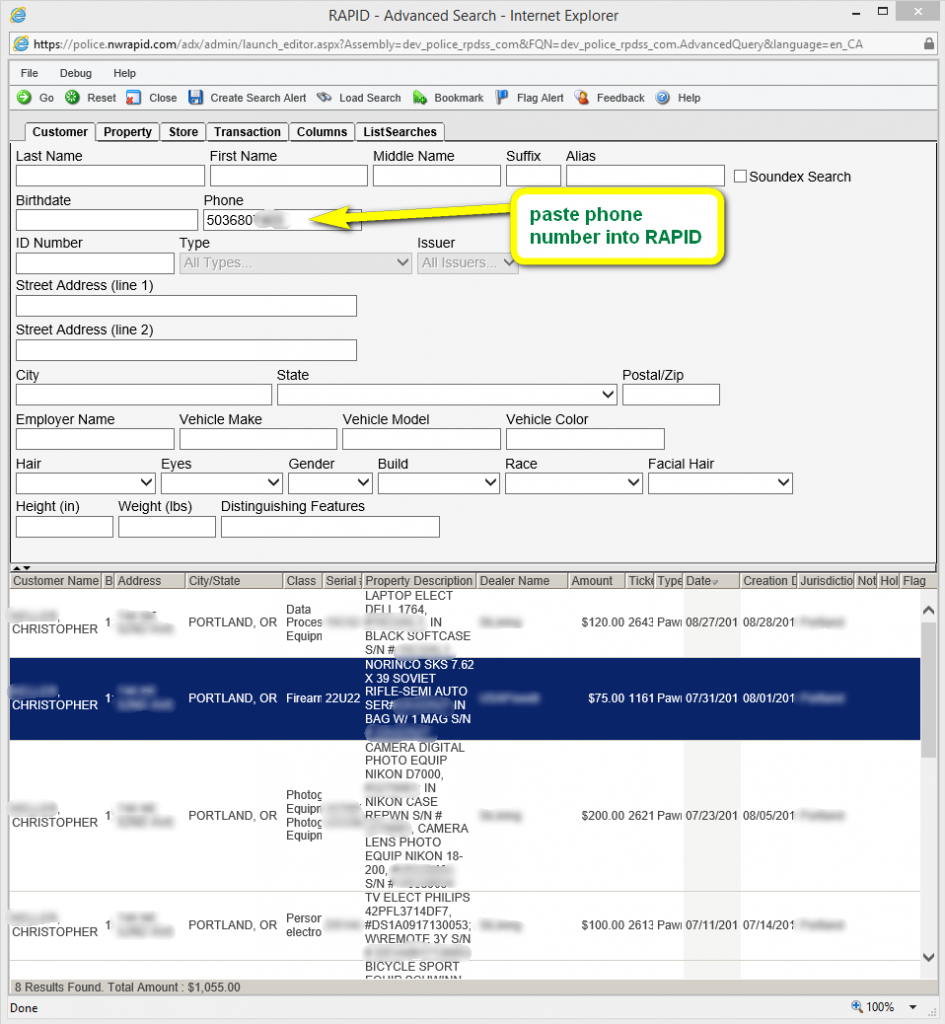Click the Reset button label
This screenshot has height=1024, width=945.
click(x=101, y=98)
